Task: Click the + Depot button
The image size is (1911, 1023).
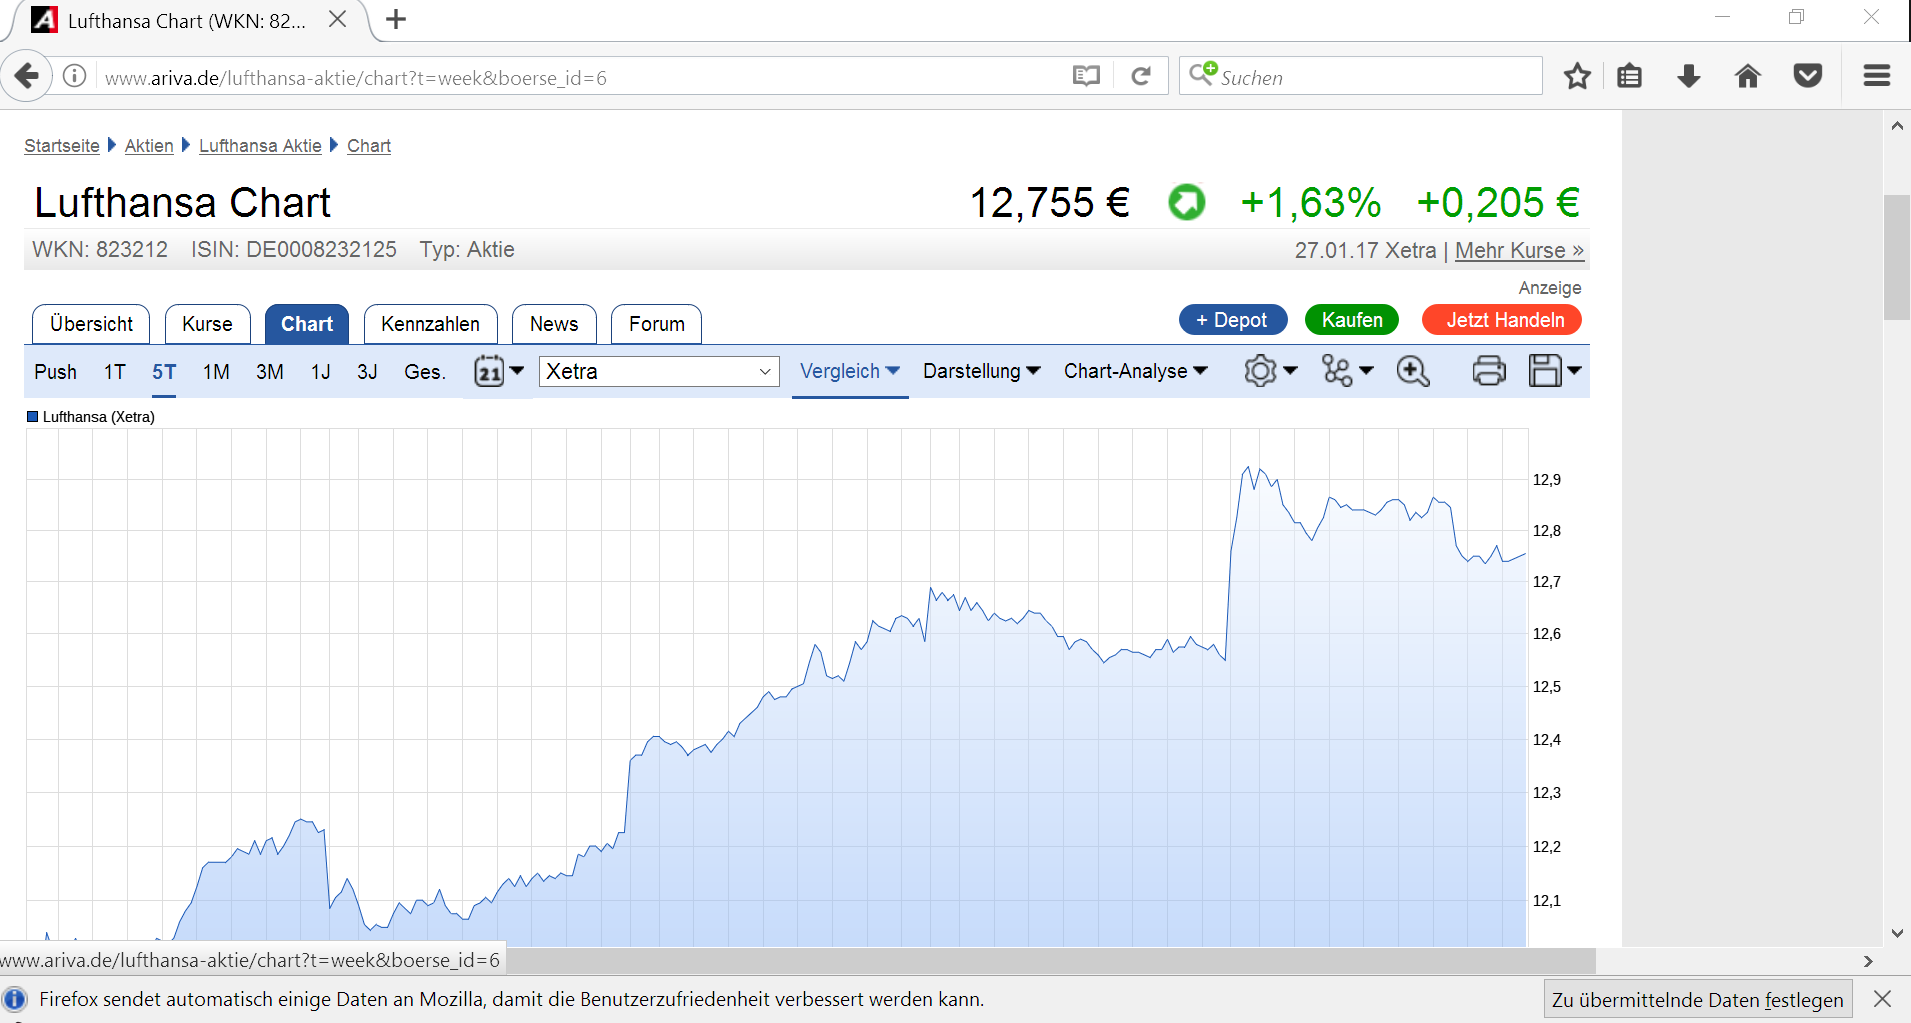Action: point(1233,320)
